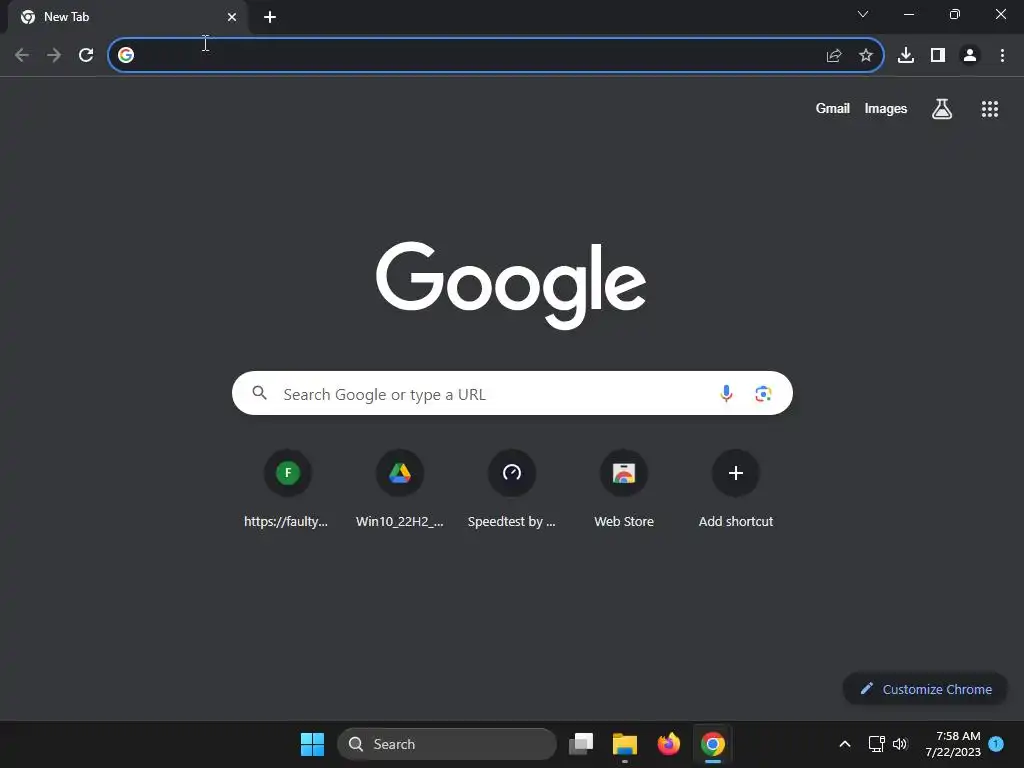Click the magnifier icon in search box
The height and width of the screenshot is (768, 1024).
tap(260, 393)
